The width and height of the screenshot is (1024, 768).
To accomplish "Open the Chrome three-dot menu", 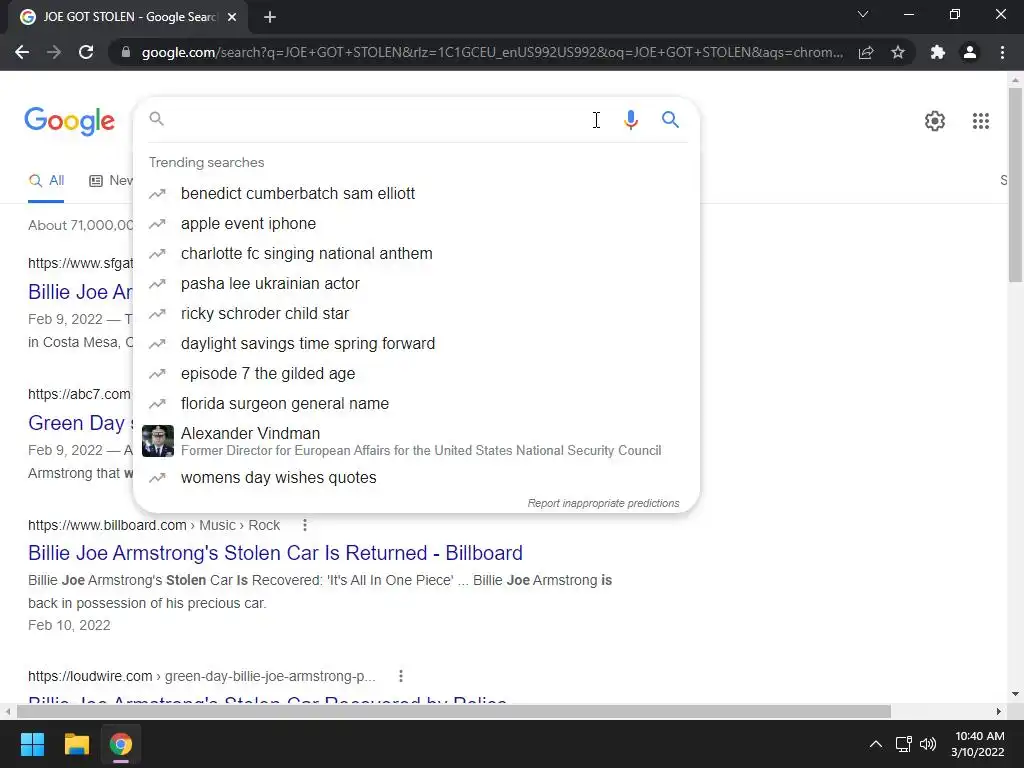I will click(1002, 52).
